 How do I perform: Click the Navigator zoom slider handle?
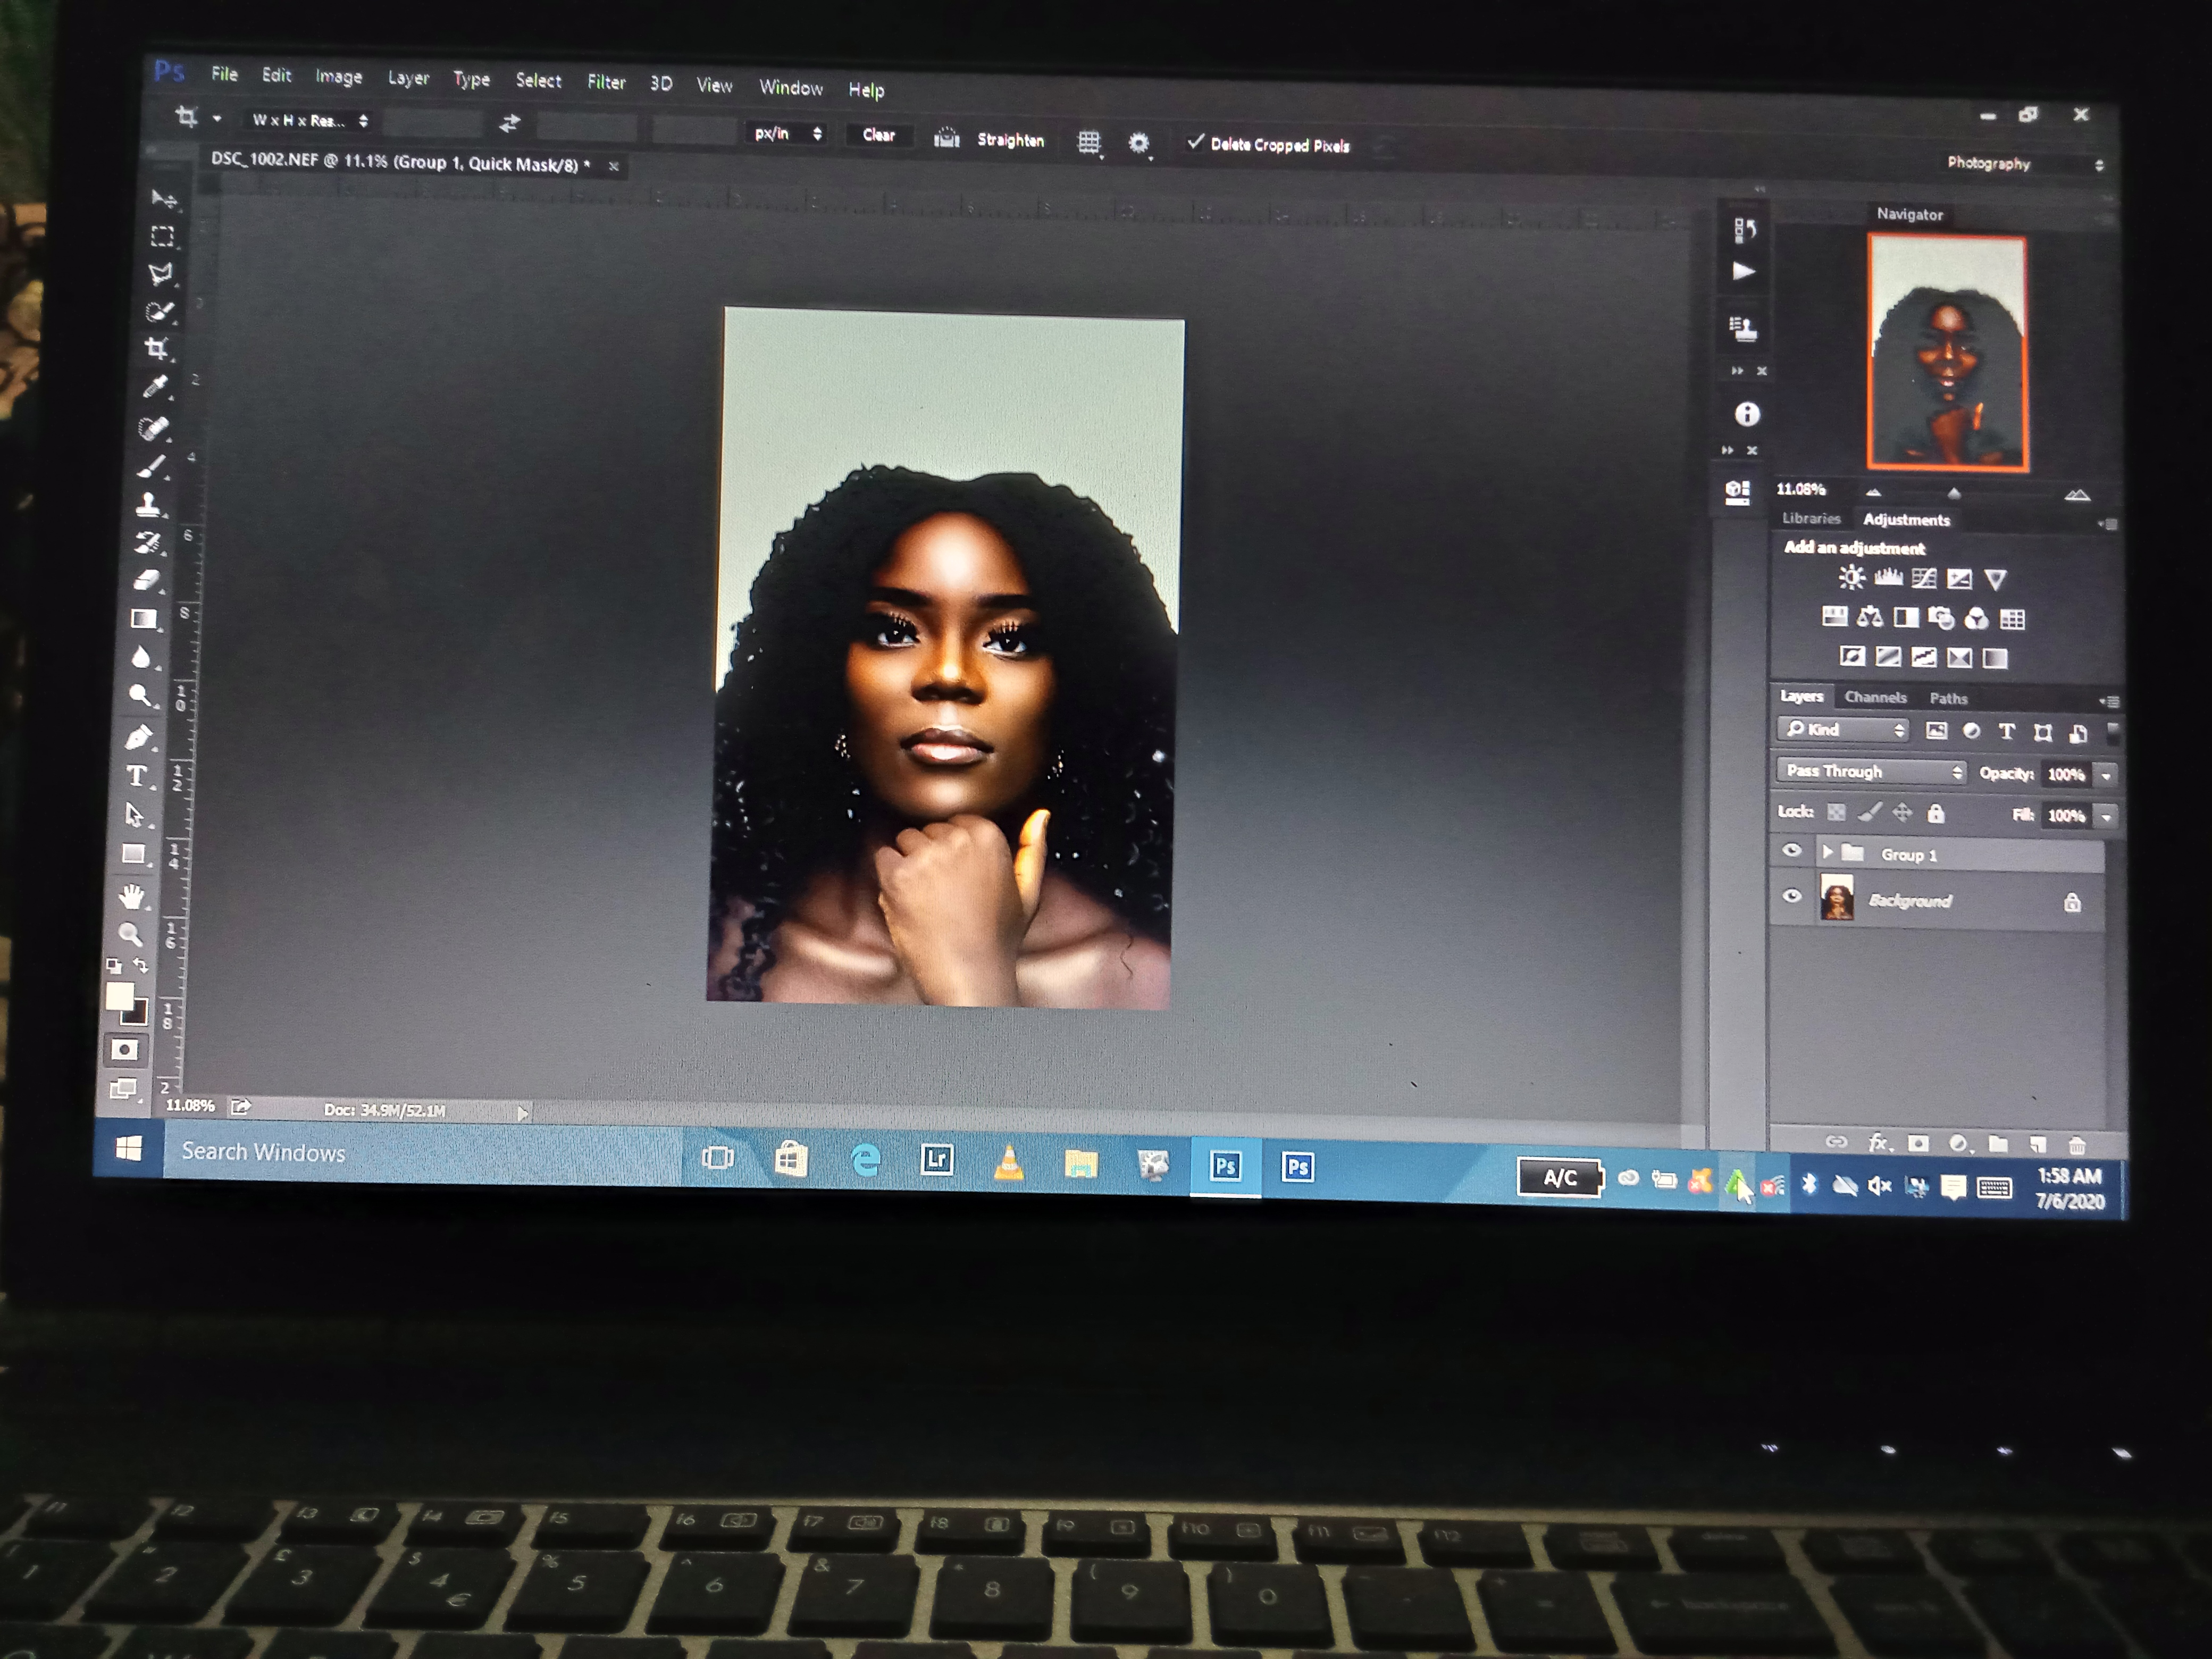tap(1954, 493)
